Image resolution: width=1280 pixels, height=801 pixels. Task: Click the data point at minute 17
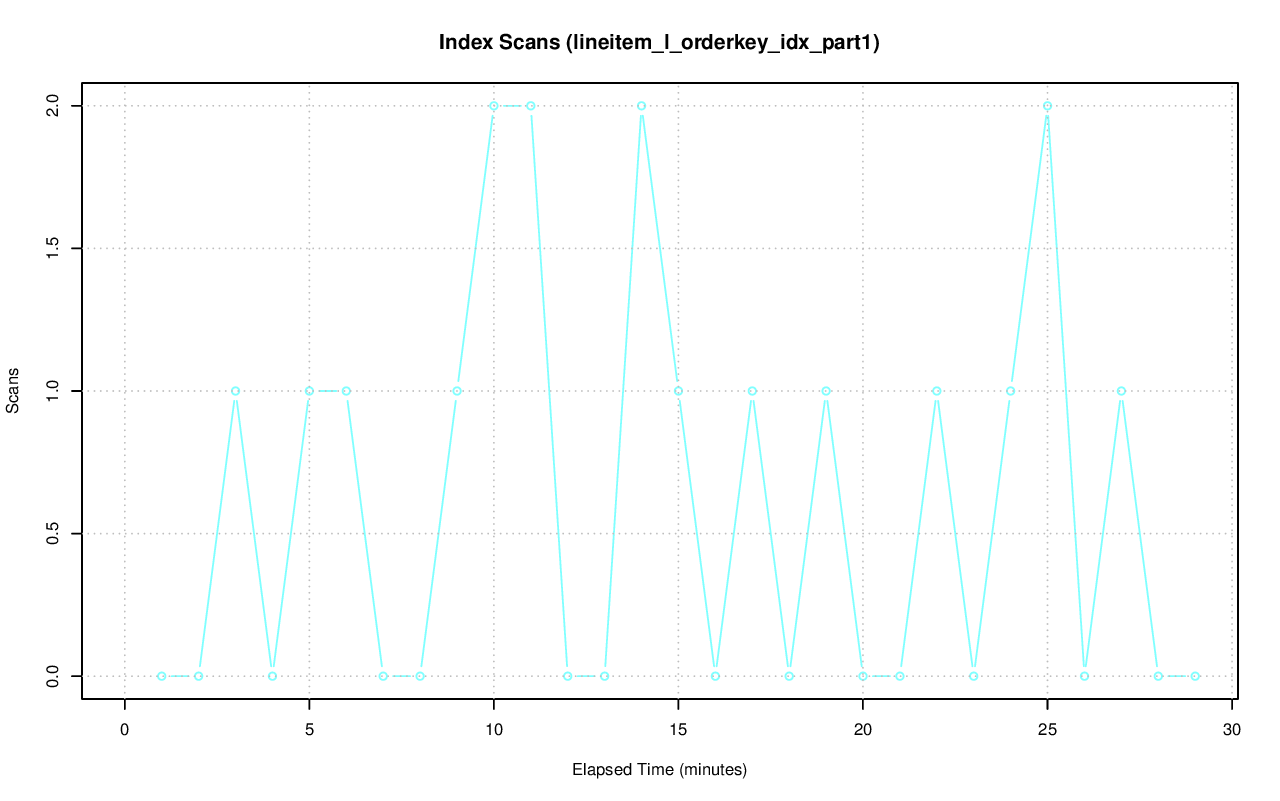point(752,391)
